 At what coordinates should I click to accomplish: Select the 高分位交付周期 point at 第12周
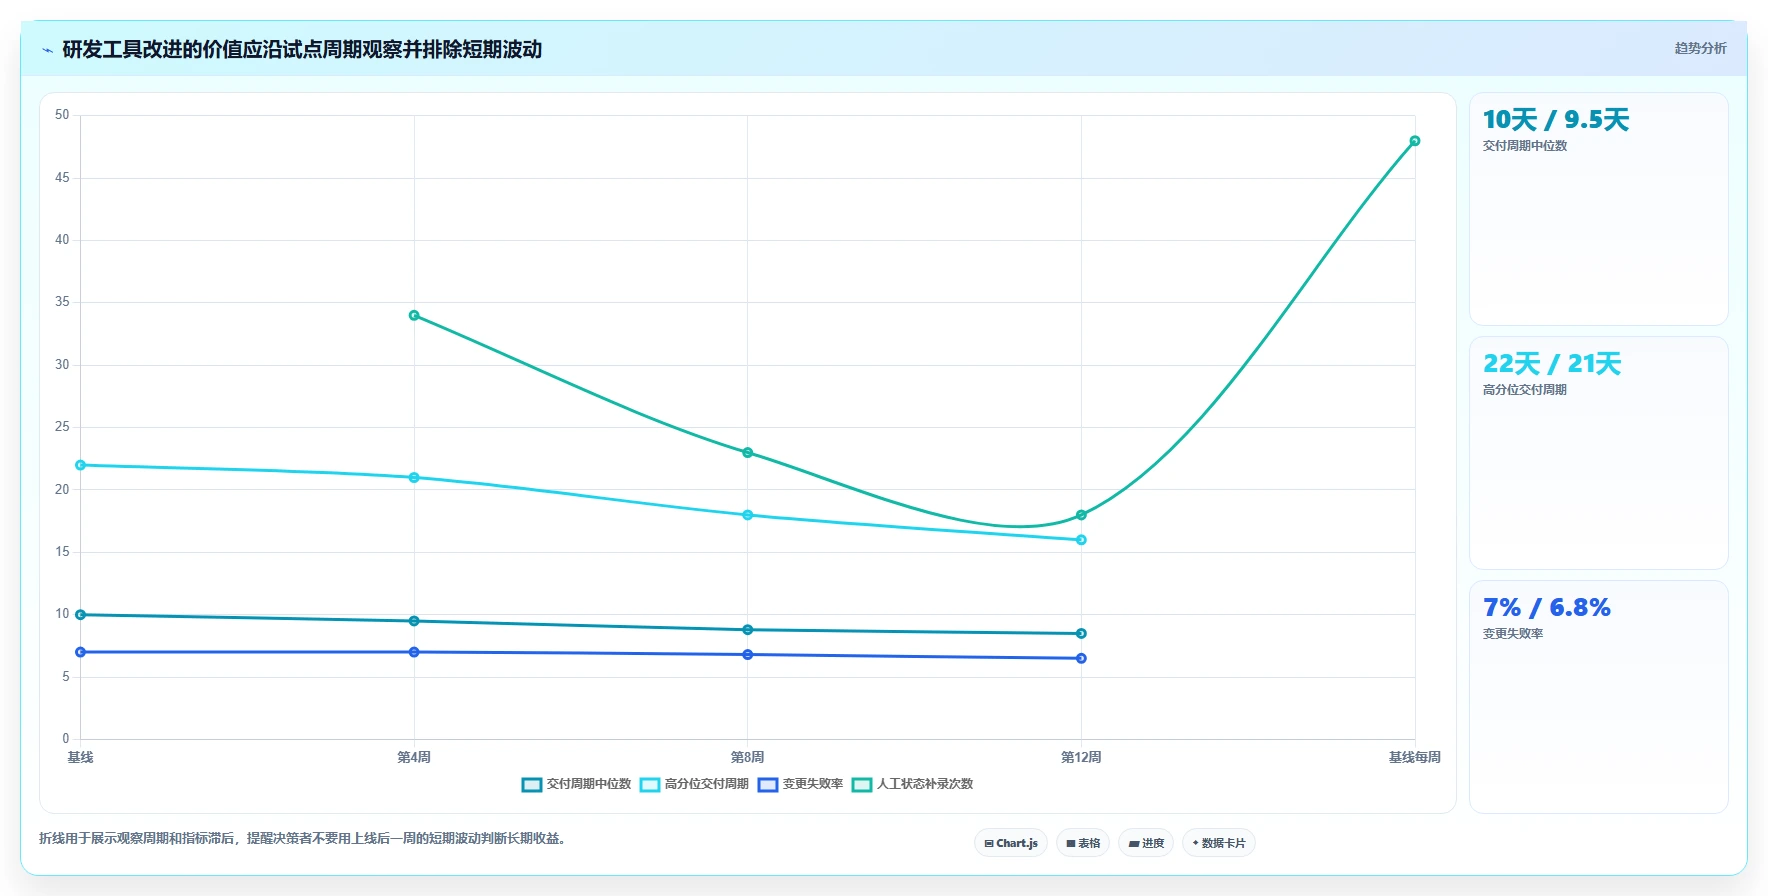pyautogui.click(x=1081, y=540)
